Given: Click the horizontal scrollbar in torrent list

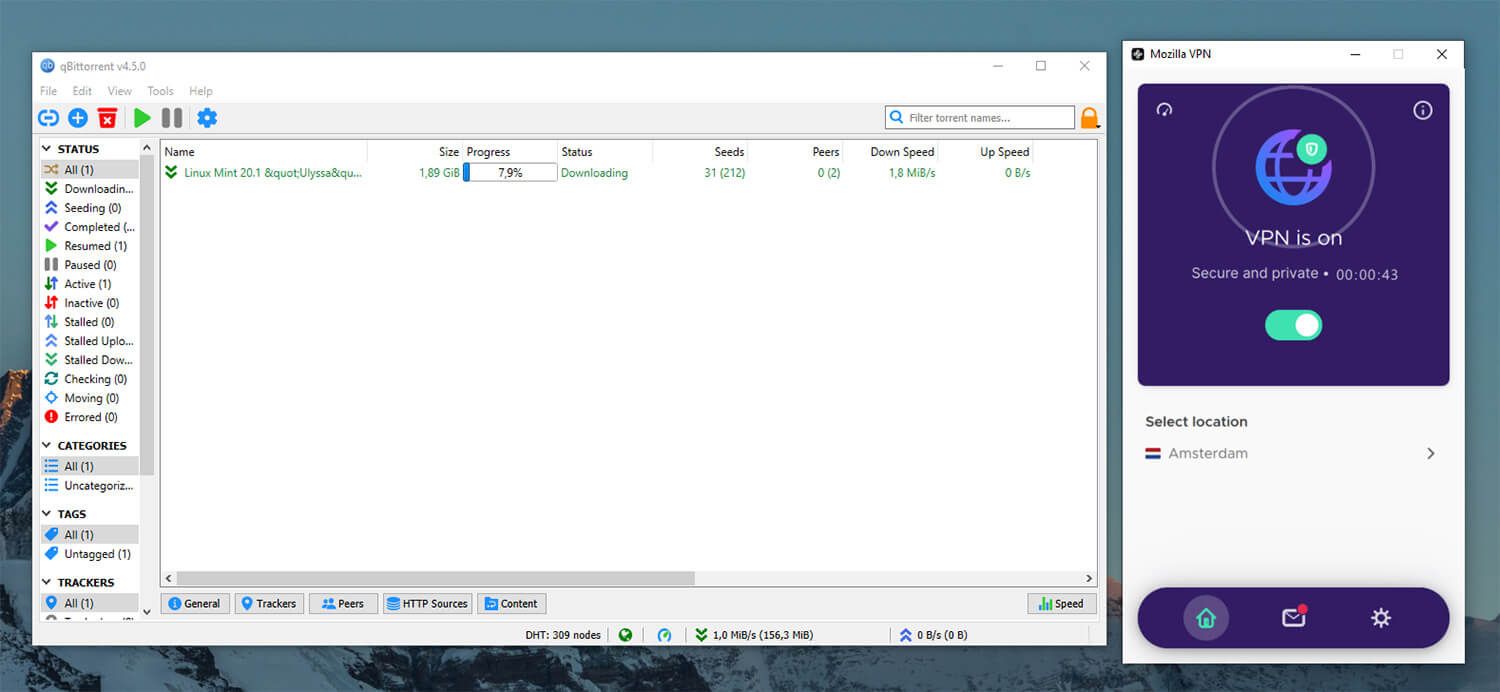Looking at the screenshot, I should coord(435,578).
